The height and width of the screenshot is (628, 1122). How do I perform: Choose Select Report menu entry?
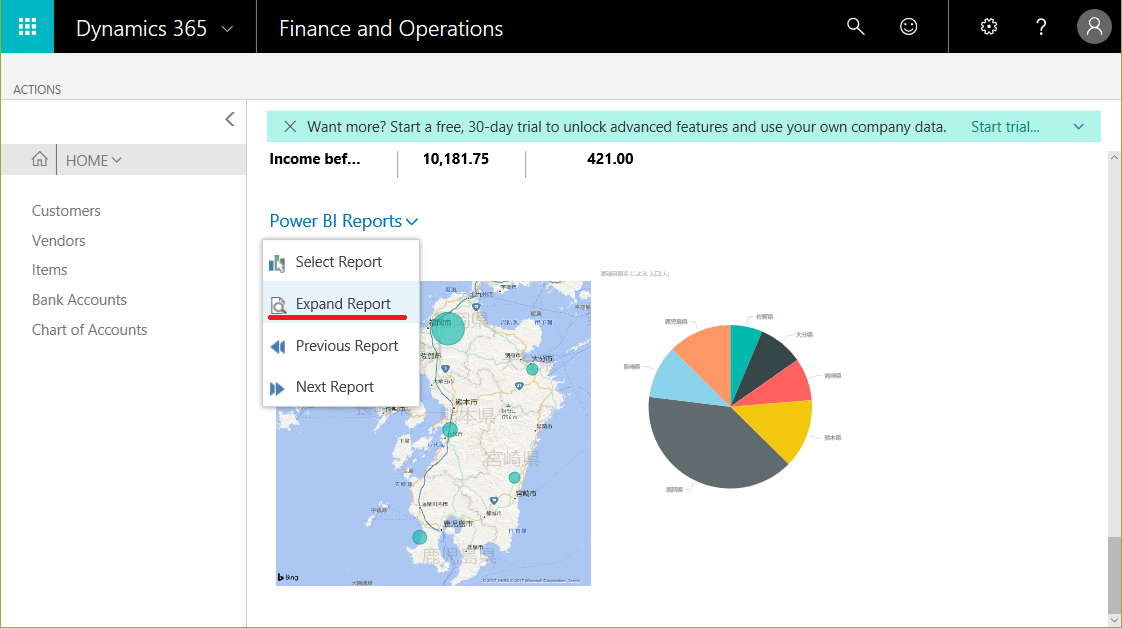point(341,262)
